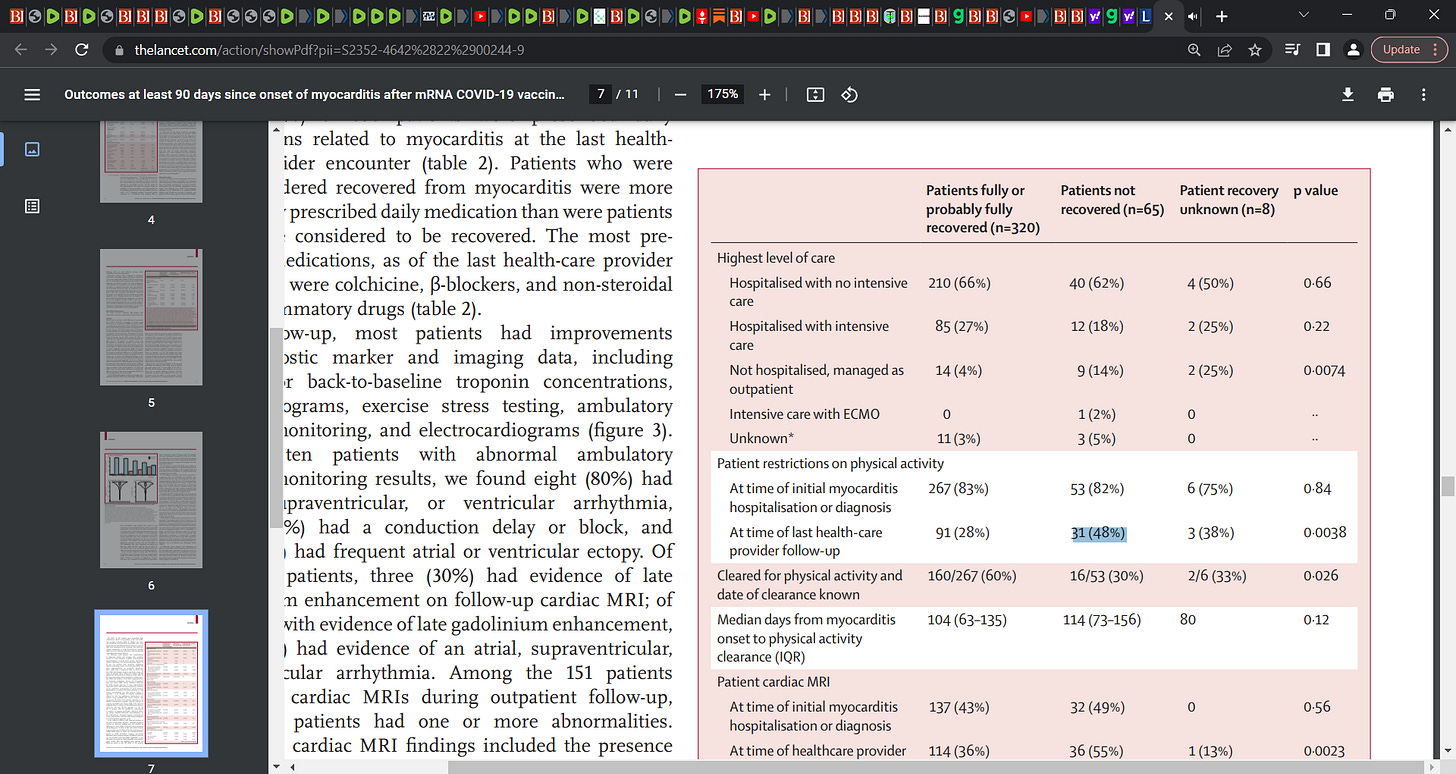This screenshot has height=774, width=1456.
Task: Reload the current page
Action: (x=82, y=49)
